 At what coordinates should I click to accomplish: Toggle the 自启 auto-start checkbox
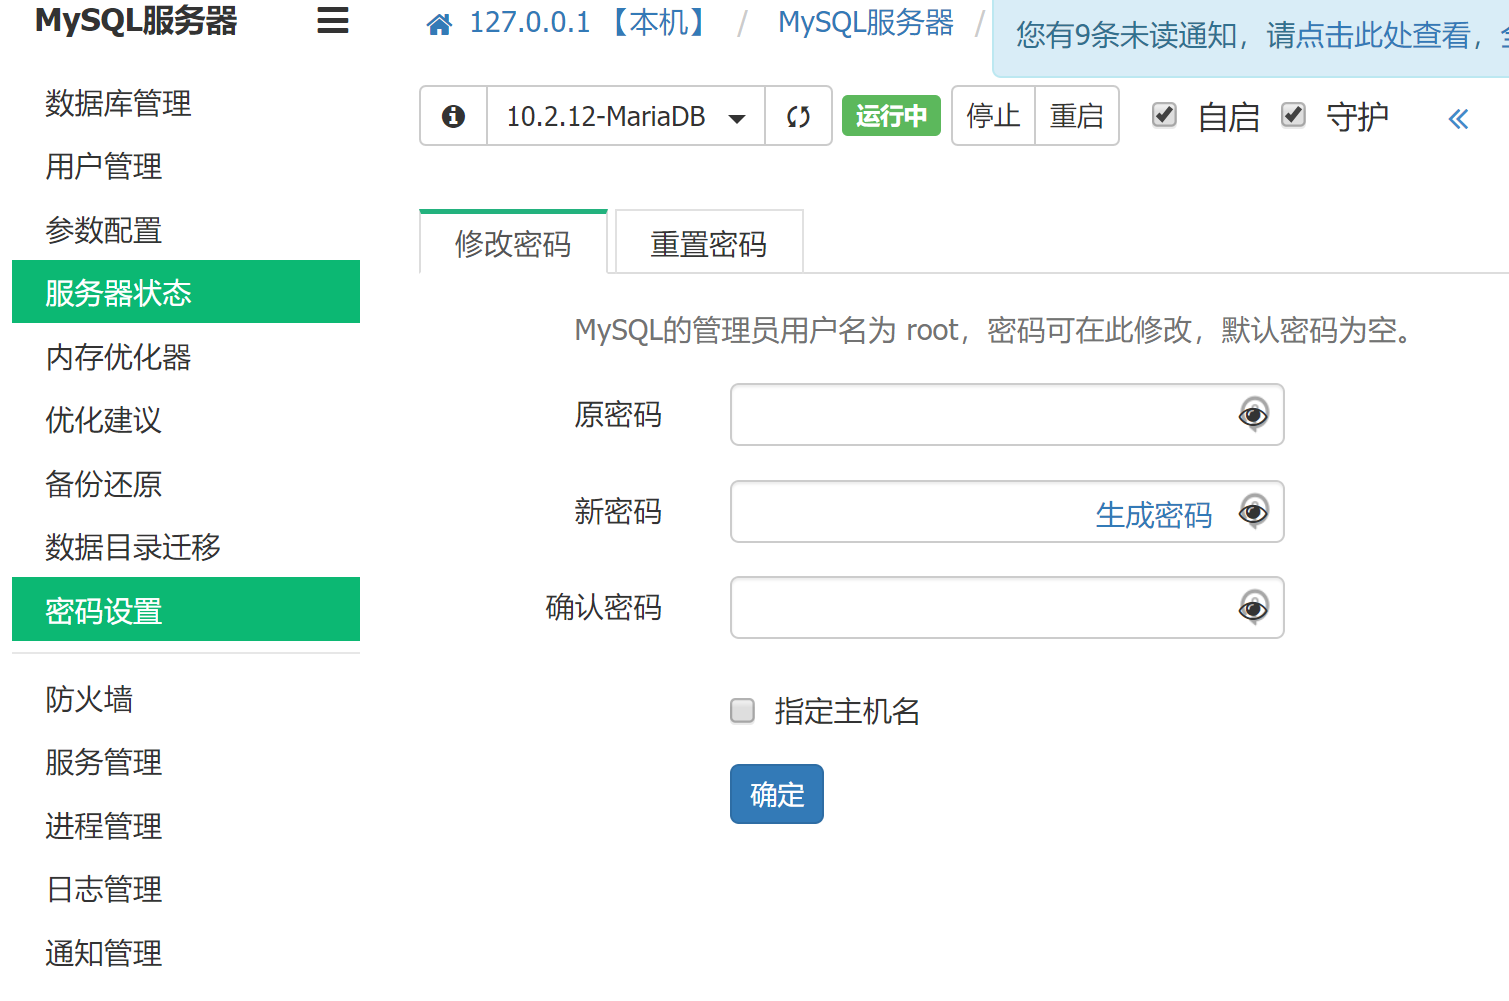tap(1164, 115)
